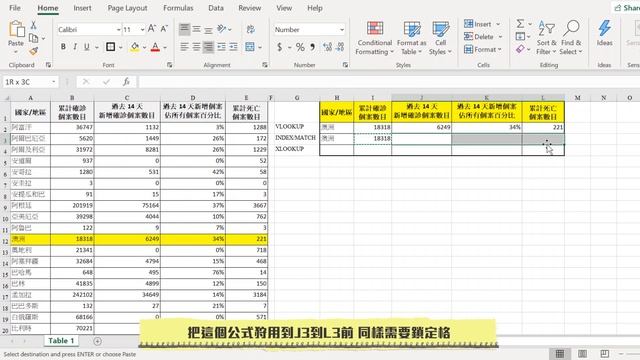Add a new sheet
The height and width of the screenshot is (360, 640).
click(x=97, y=341)
